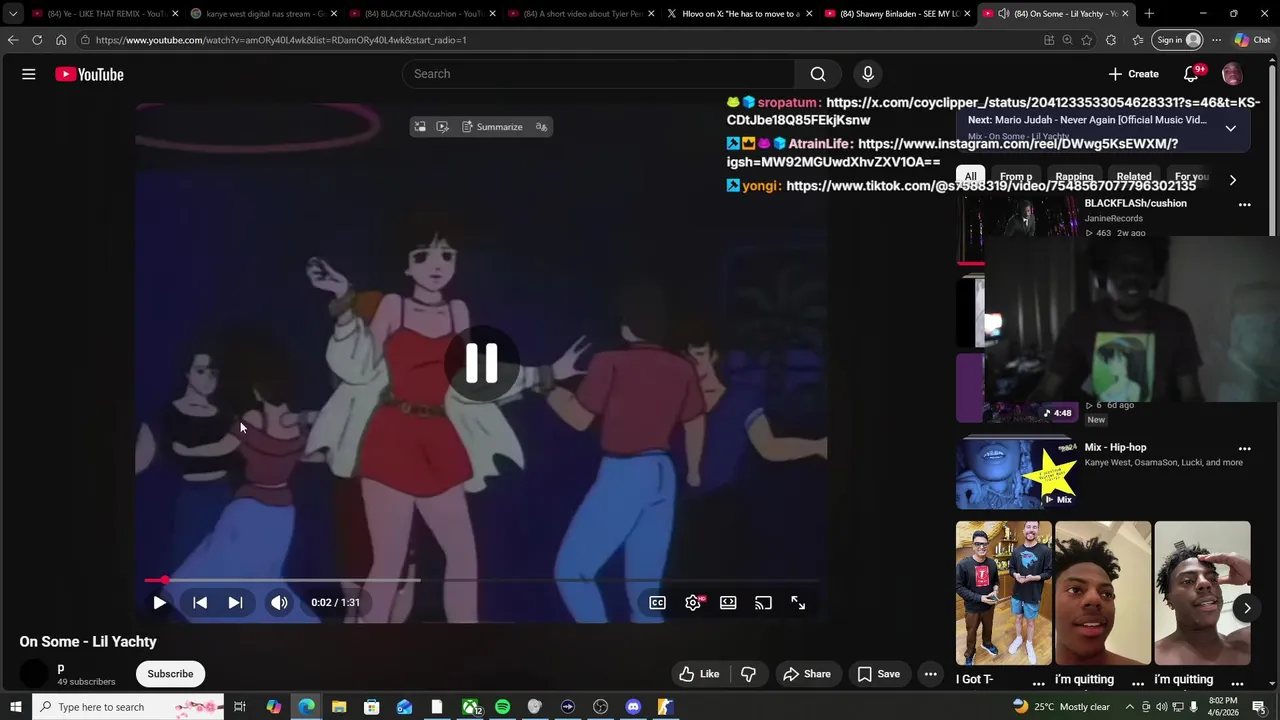Skip to the next video
Image resolution: width=1280 pixels, height=720 pixels.
point(235,603)
